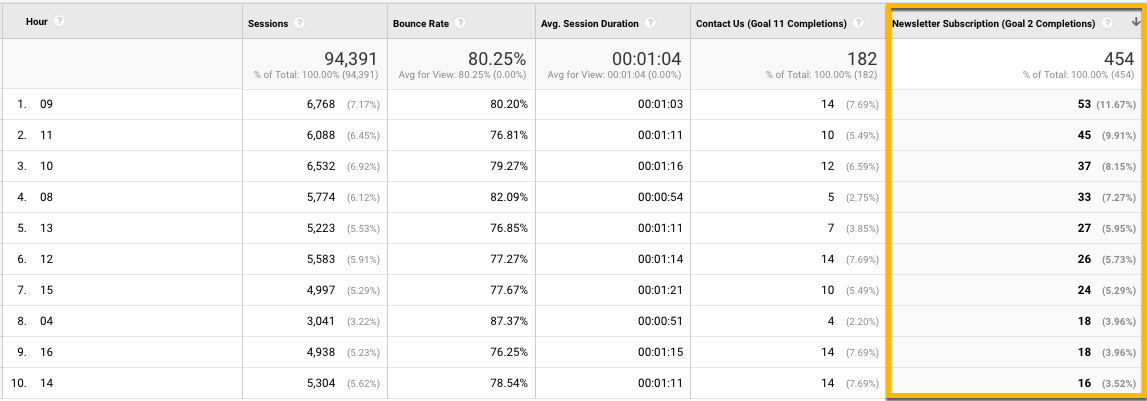Sort by Avg. Session Duration header
The height and width of the screenshot is (401, 1147).
click(x=590, y=23)
